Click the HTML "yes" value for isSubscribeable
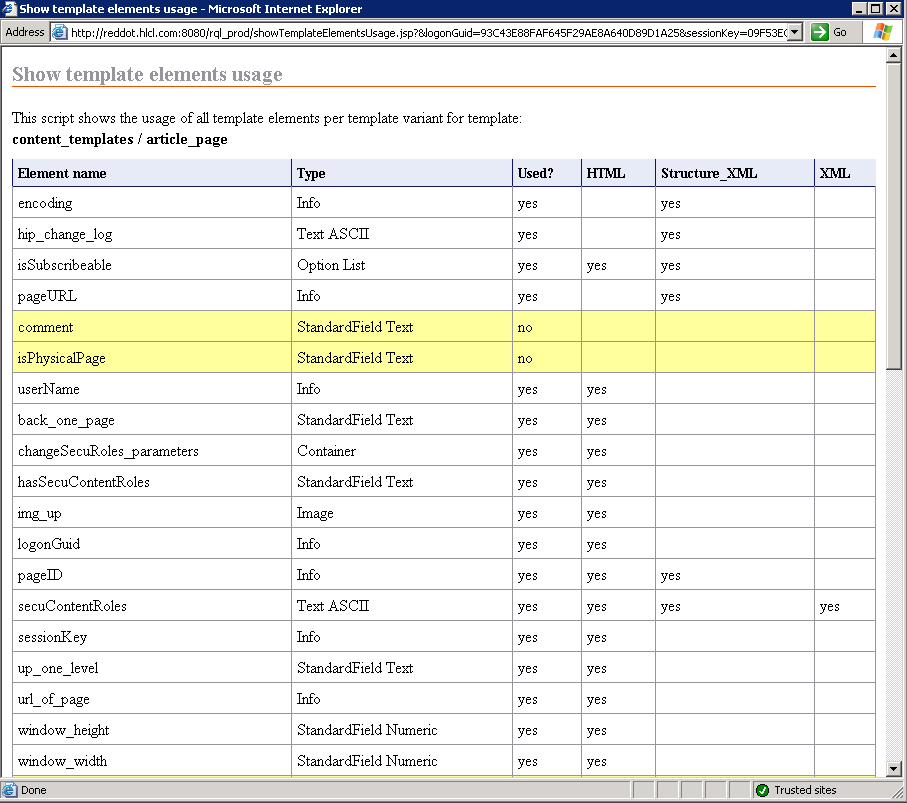907x803 pixels. pos(596,266)
